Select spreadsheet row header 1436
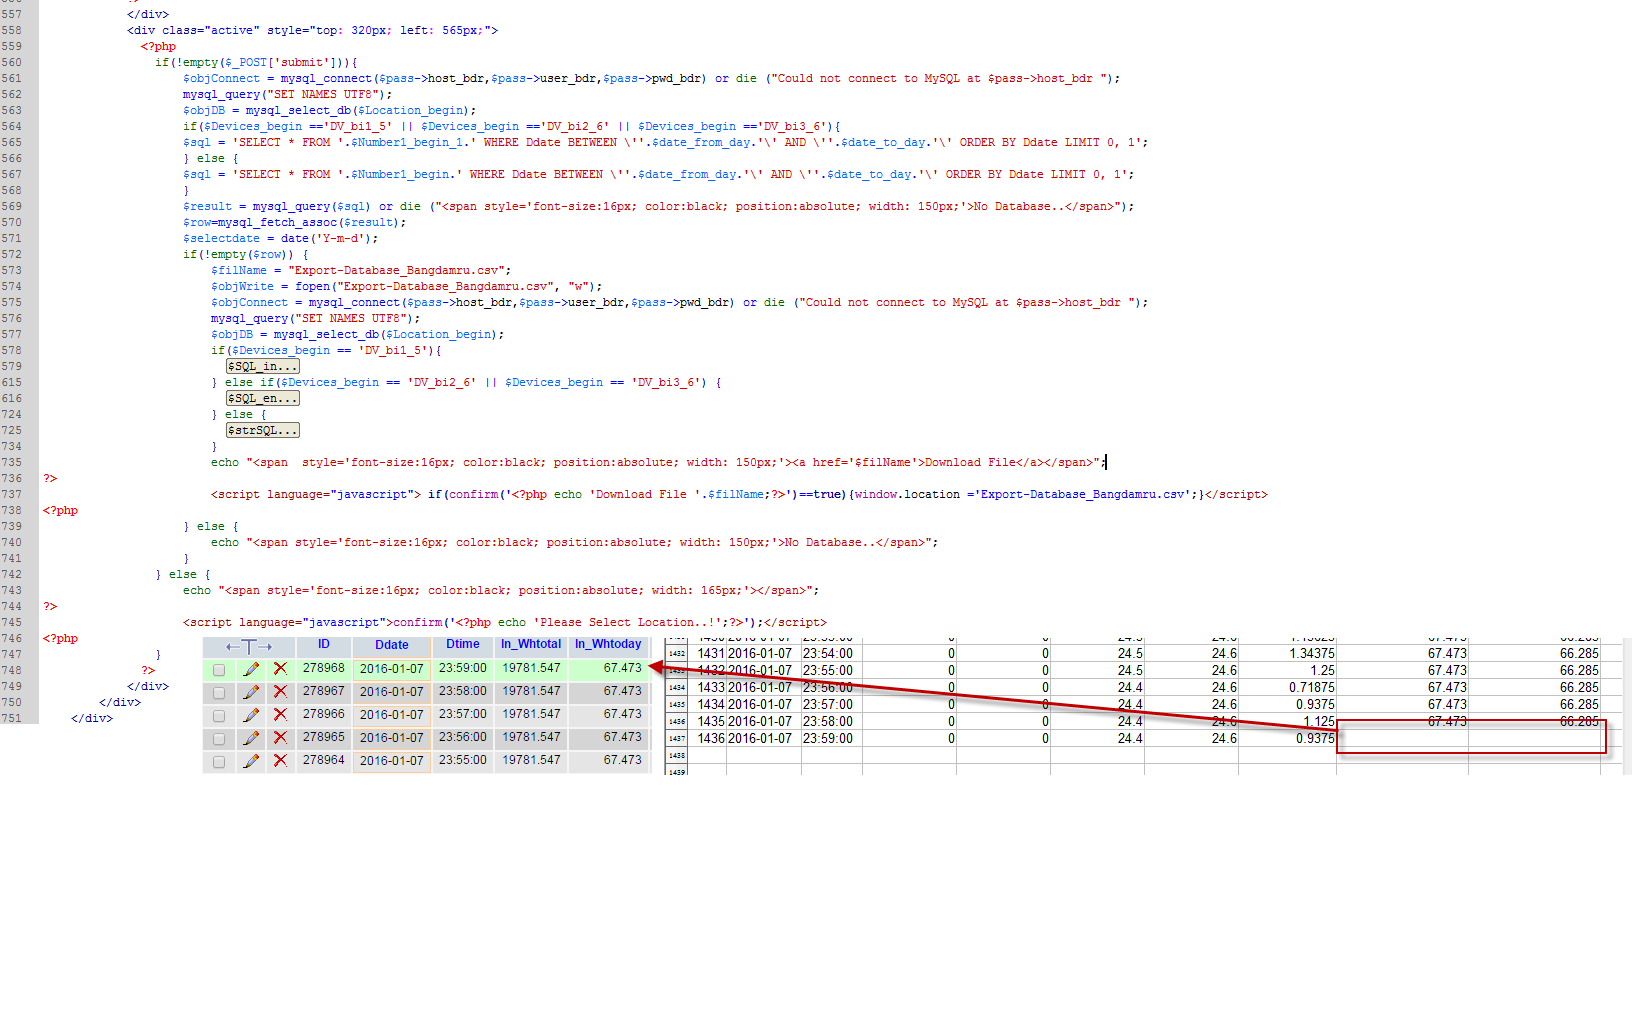This screenshot has height=1012, width=1632. coord(677,722)
